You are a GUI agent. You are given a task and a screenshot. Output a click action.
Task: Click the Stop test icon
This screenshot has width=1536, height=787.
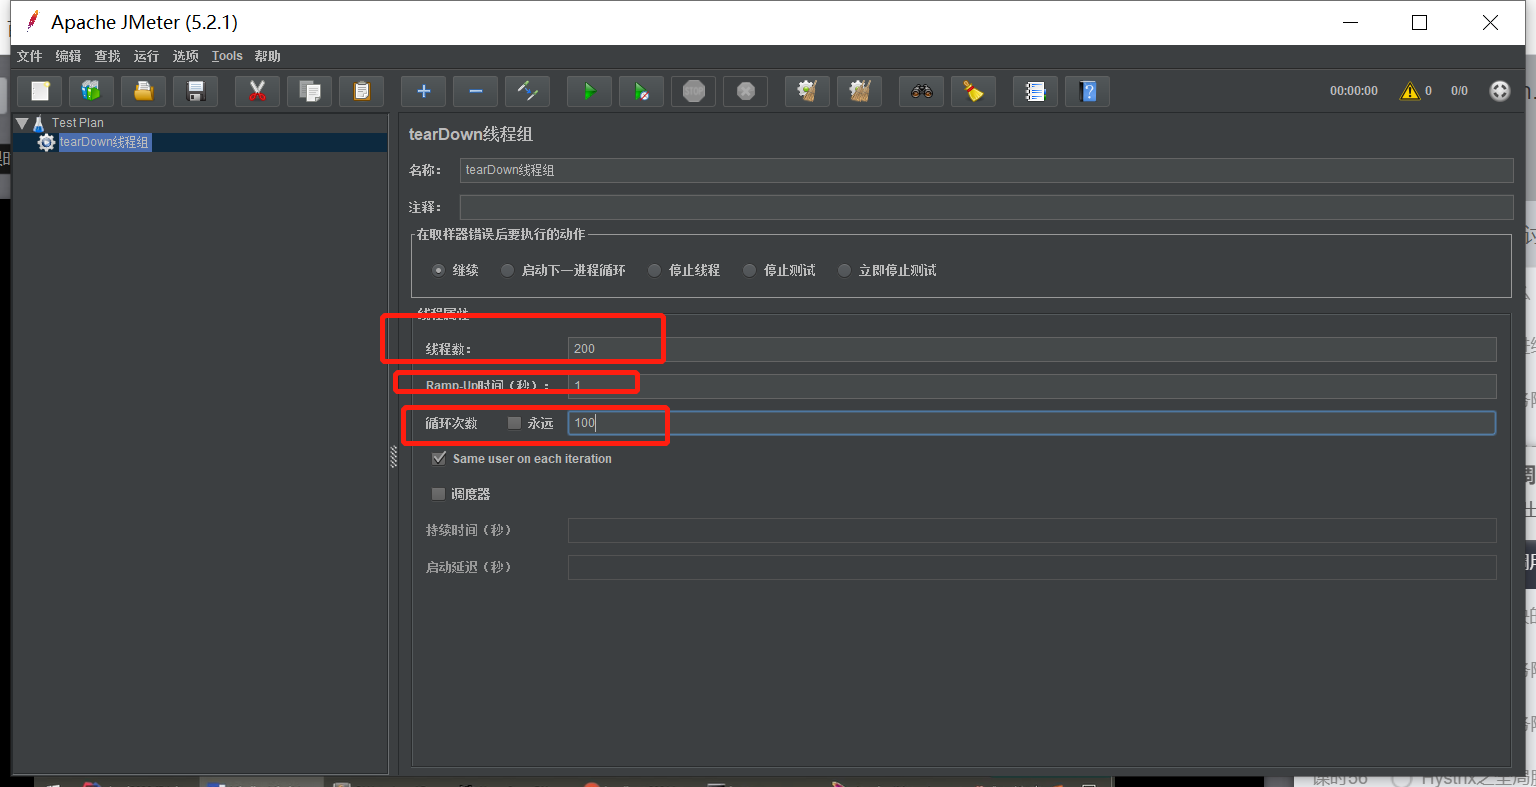point(694,91)
